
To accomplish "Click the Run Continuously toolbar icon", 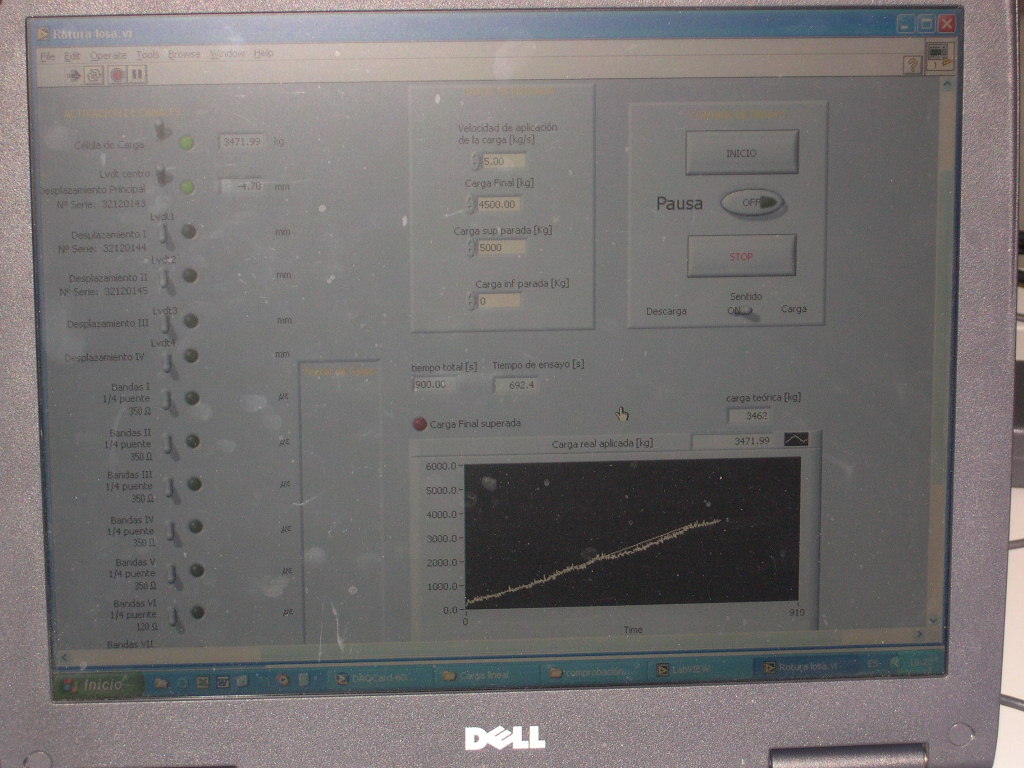I will (x=94, y=76).
